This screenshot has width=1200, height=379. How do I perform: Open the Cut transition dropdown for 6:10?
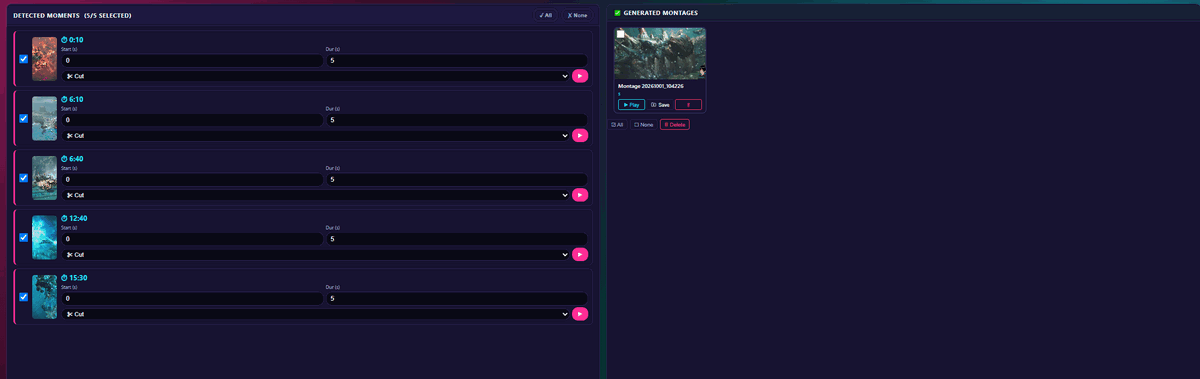pyautogui.click(x=316, y=136)
